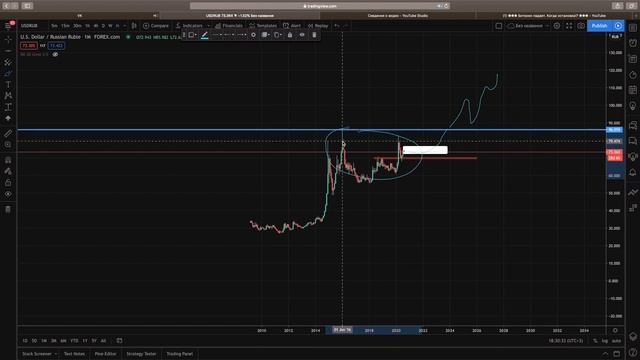
Task: Expand the indicator favorites dropdown arrow
Action: (x=208, y=26)
